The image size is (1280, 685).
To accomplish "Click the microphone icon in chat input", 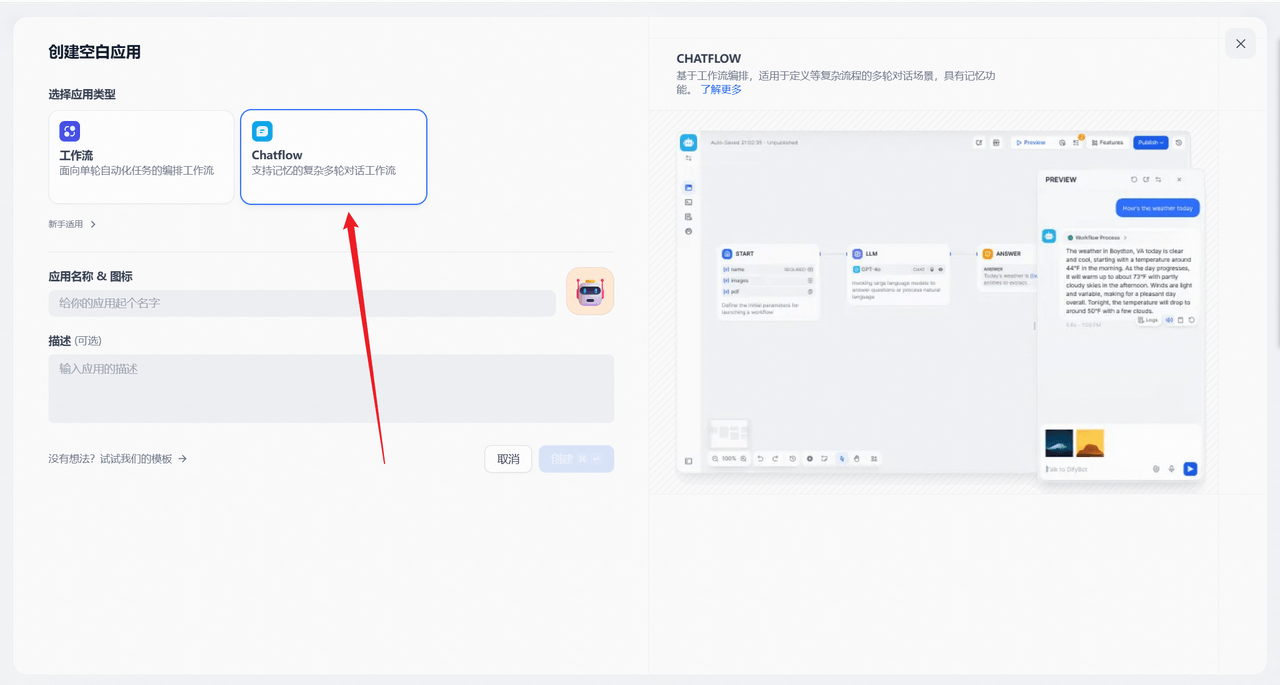I will (x=1172, y=469).
